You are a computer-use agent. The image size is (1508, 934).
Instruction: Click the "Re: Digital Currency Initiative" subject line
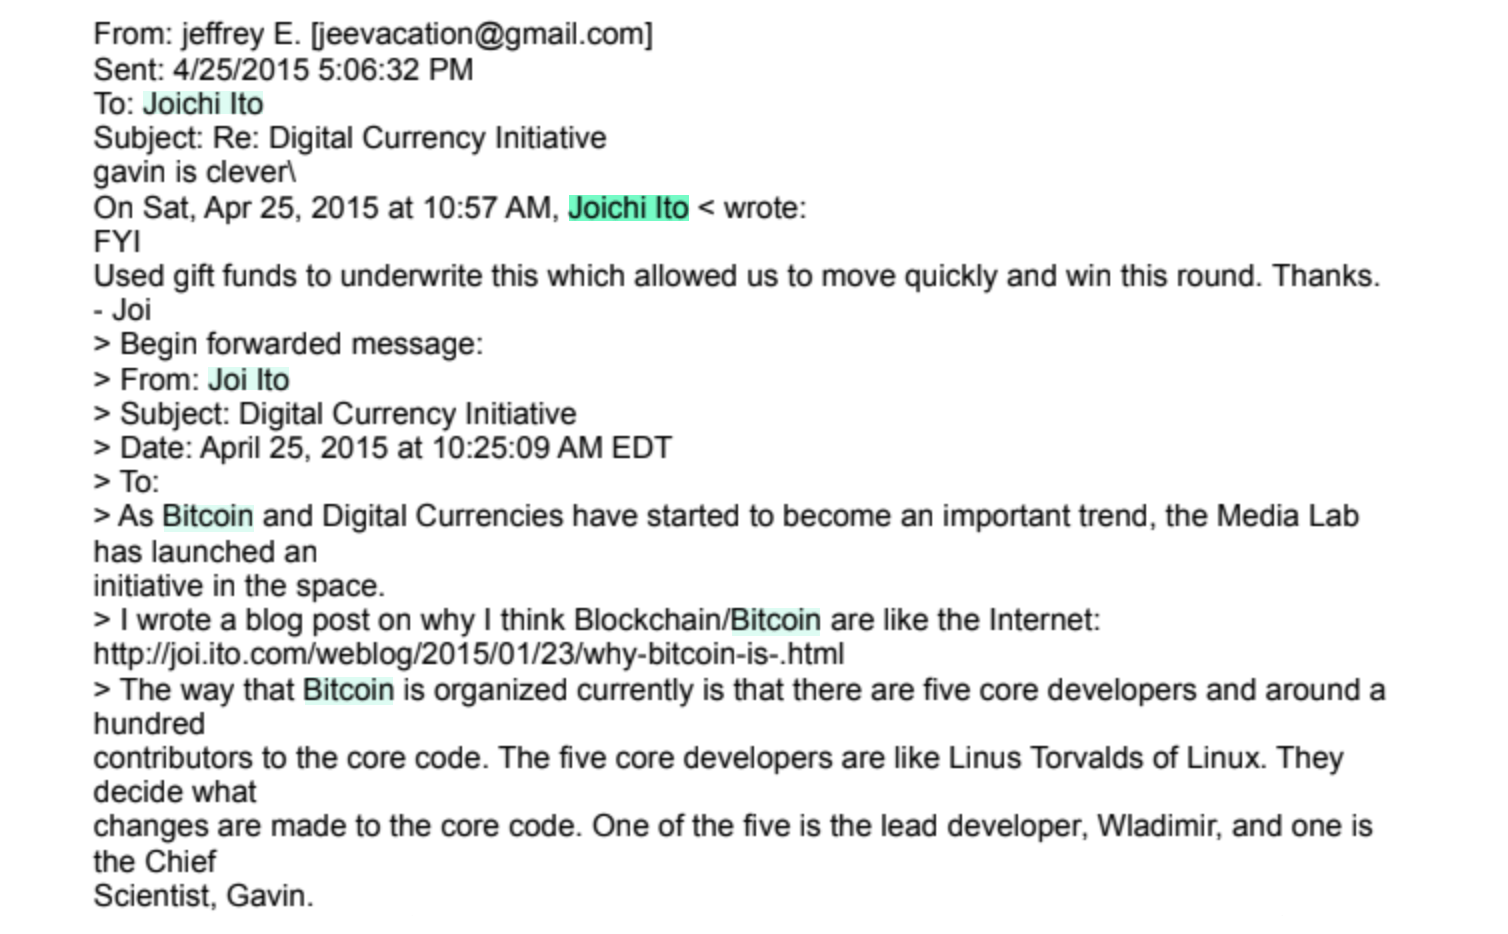click(409, 138)
